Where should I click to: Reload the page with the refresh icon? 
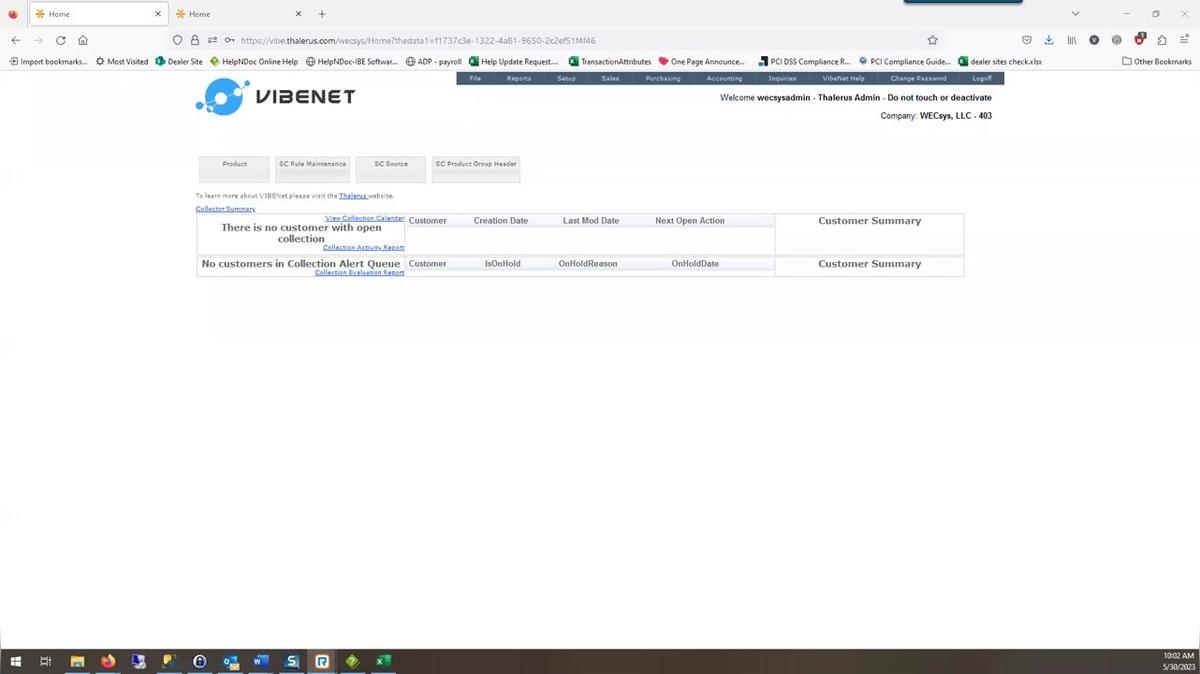pos(61,40)
